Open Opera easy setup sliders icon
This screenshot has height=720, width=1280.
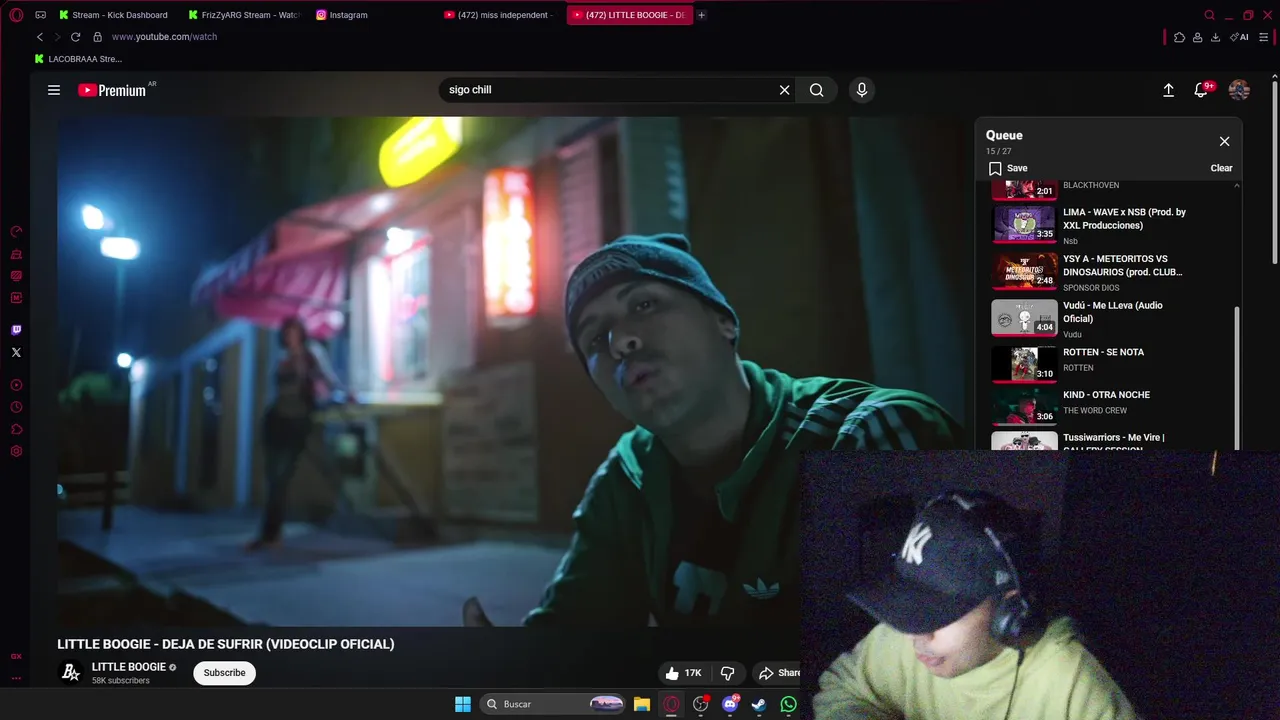coord(1264,37)
